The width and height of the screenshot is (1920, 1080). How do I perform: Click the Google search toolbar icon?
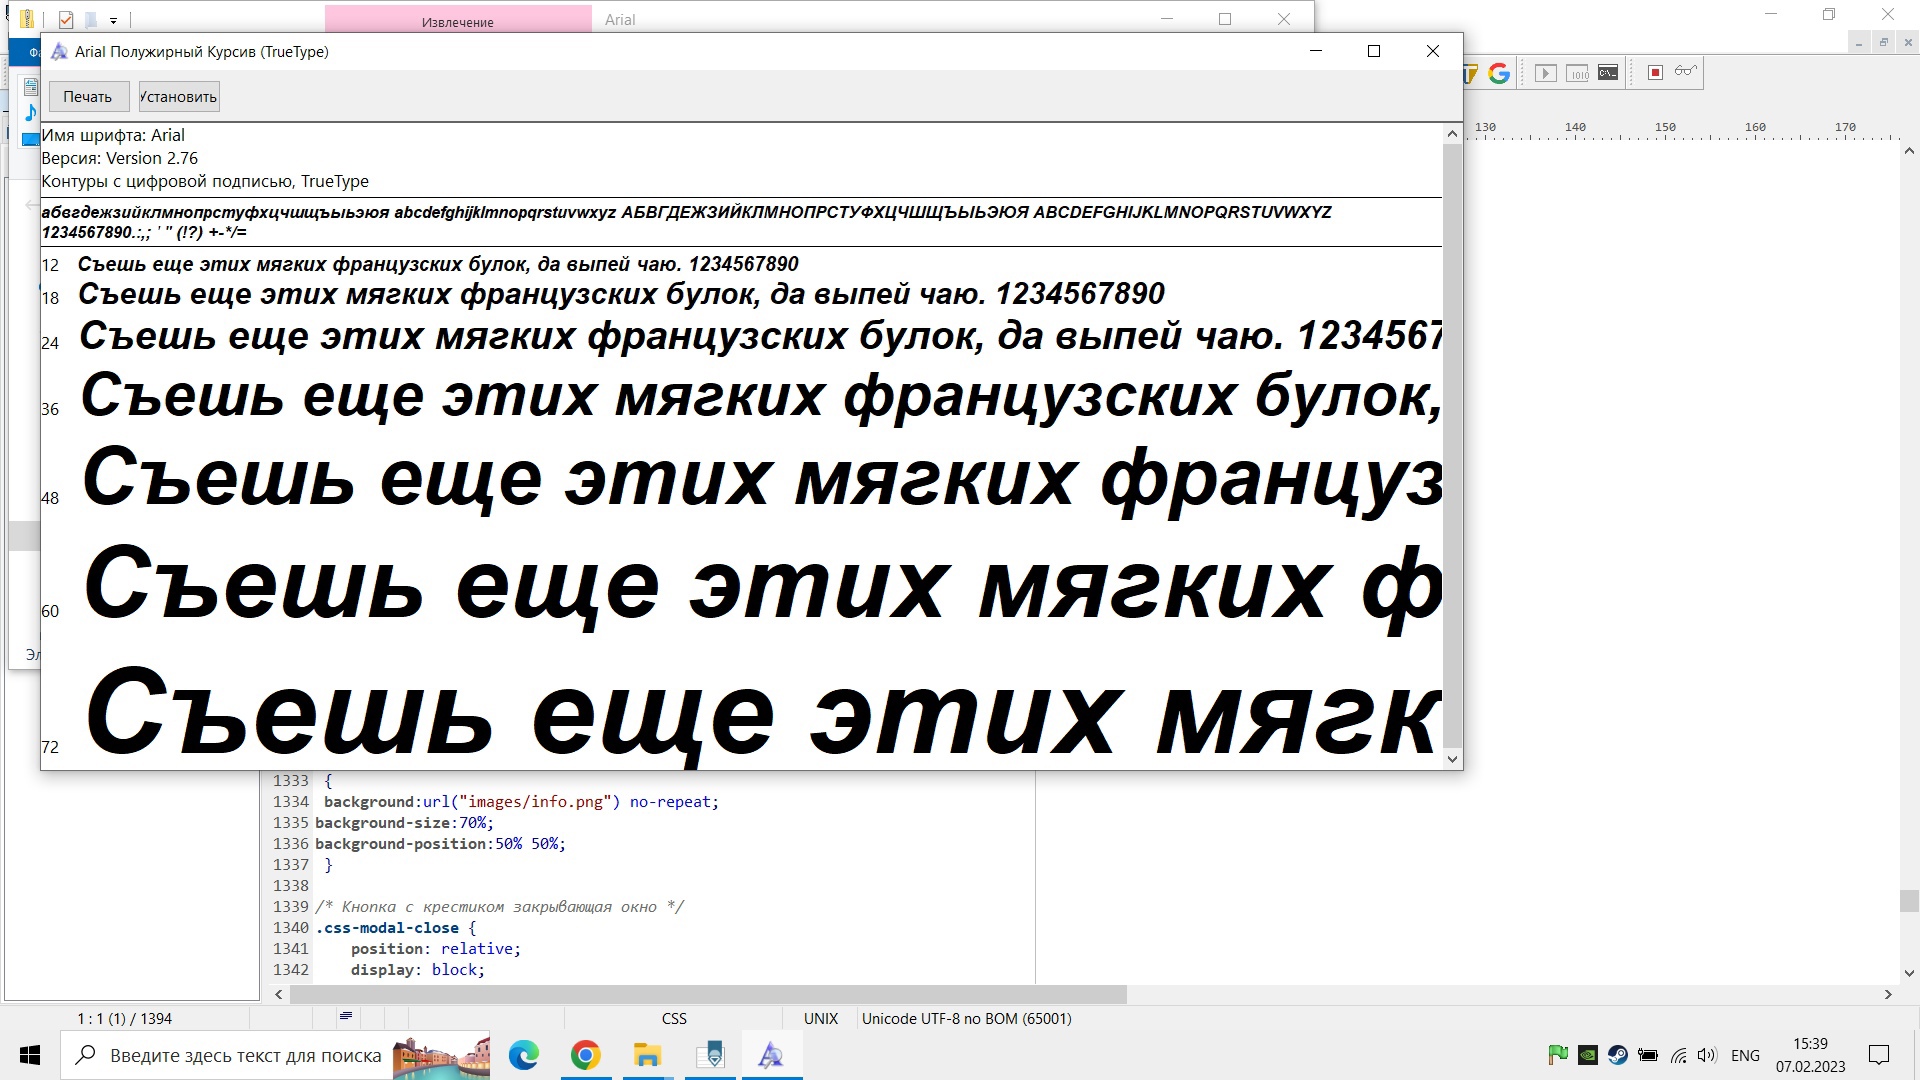pyautogui.click(x=1498, y=73)
